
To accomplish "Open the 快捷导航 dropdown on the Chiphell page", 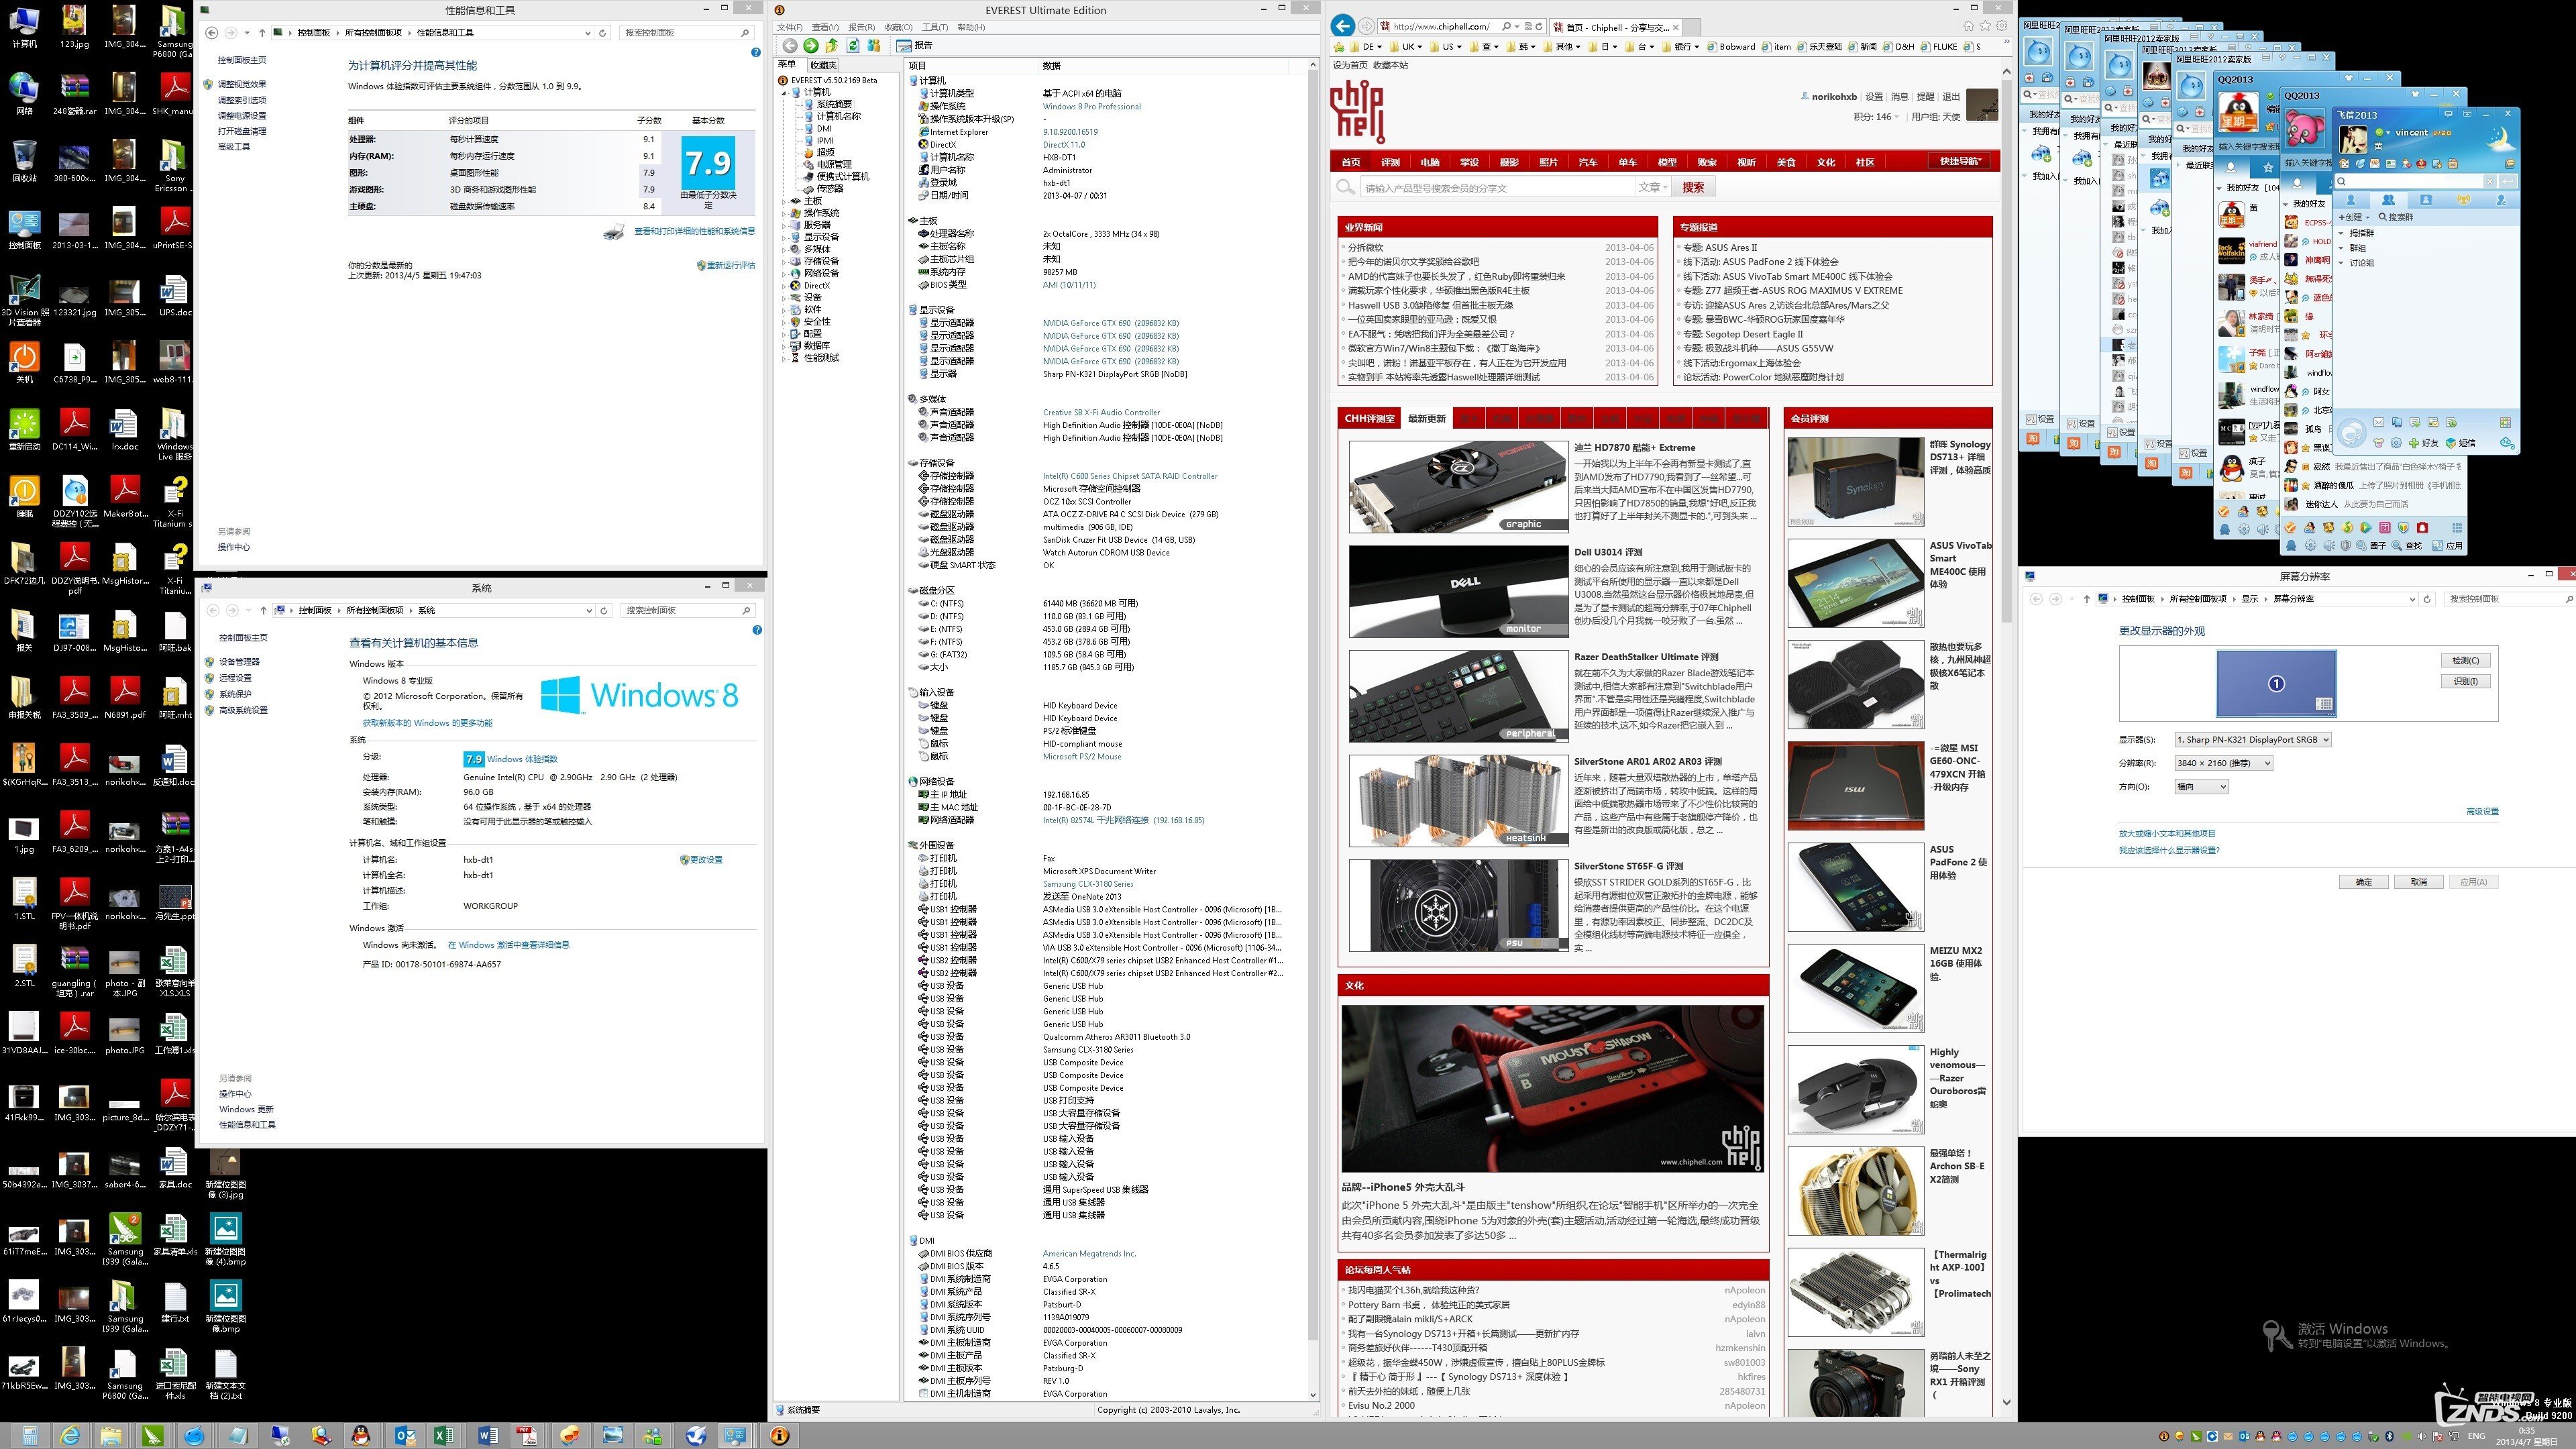I will pos(1959,161).
